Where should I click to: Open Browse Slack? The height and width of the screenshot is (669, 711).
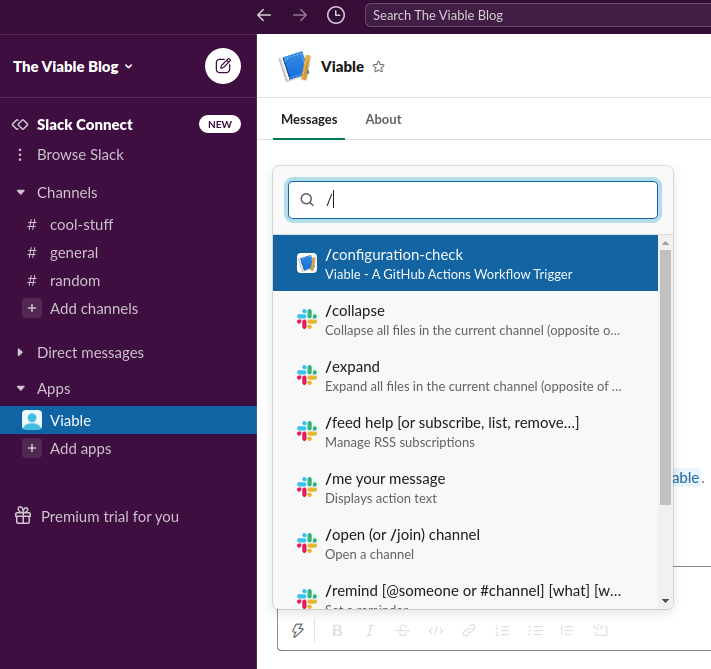[x=80, y=155]
